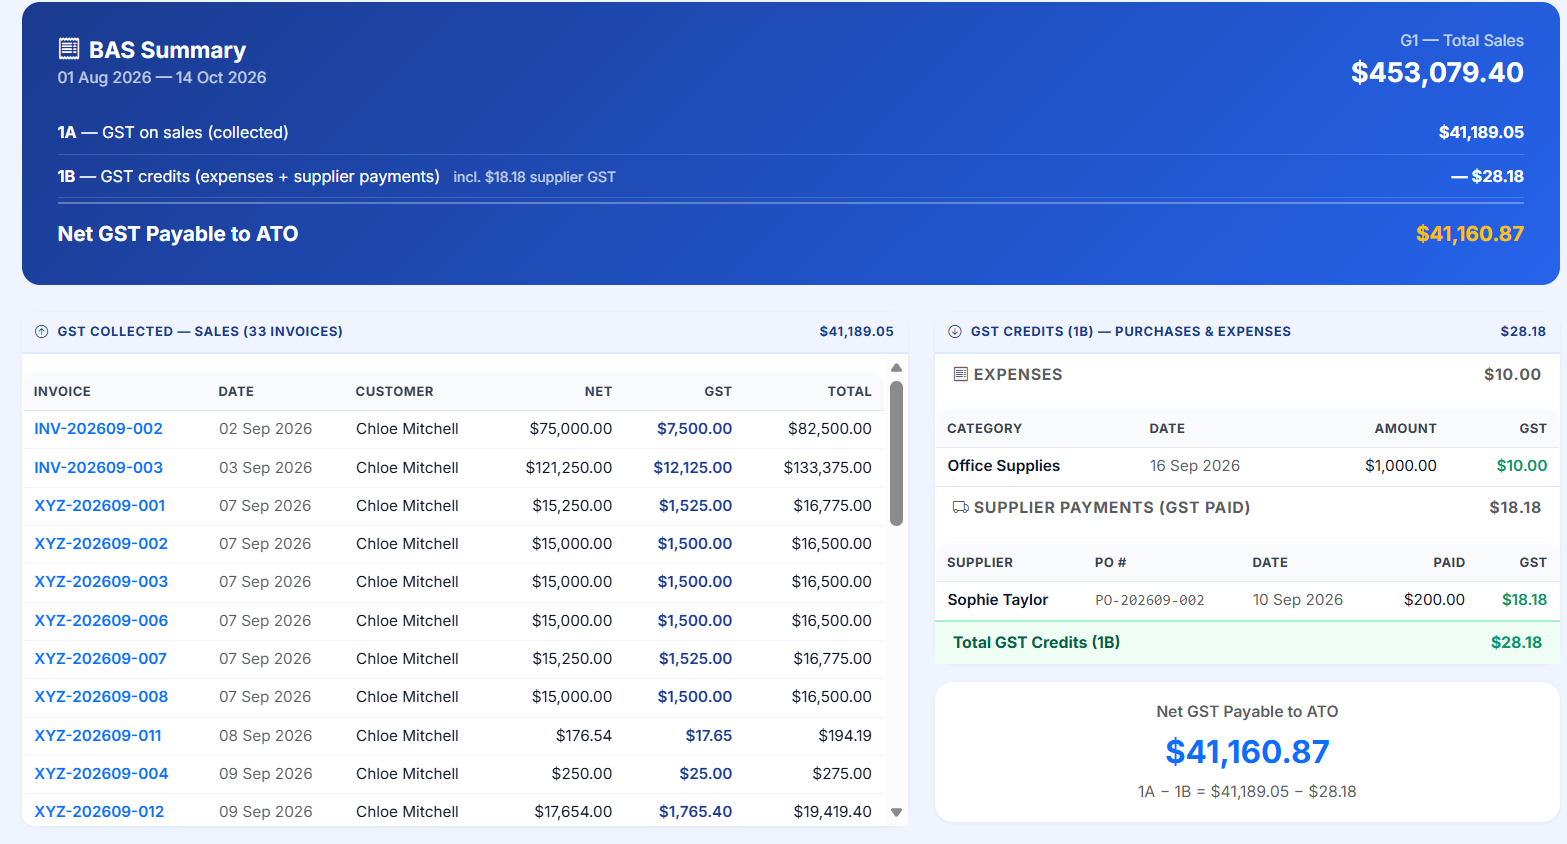Click the SUPPLIER column header
Image resolution: width=1567 pixels, height=844 pixels.
pyautogui.click(x=980, y=563)
